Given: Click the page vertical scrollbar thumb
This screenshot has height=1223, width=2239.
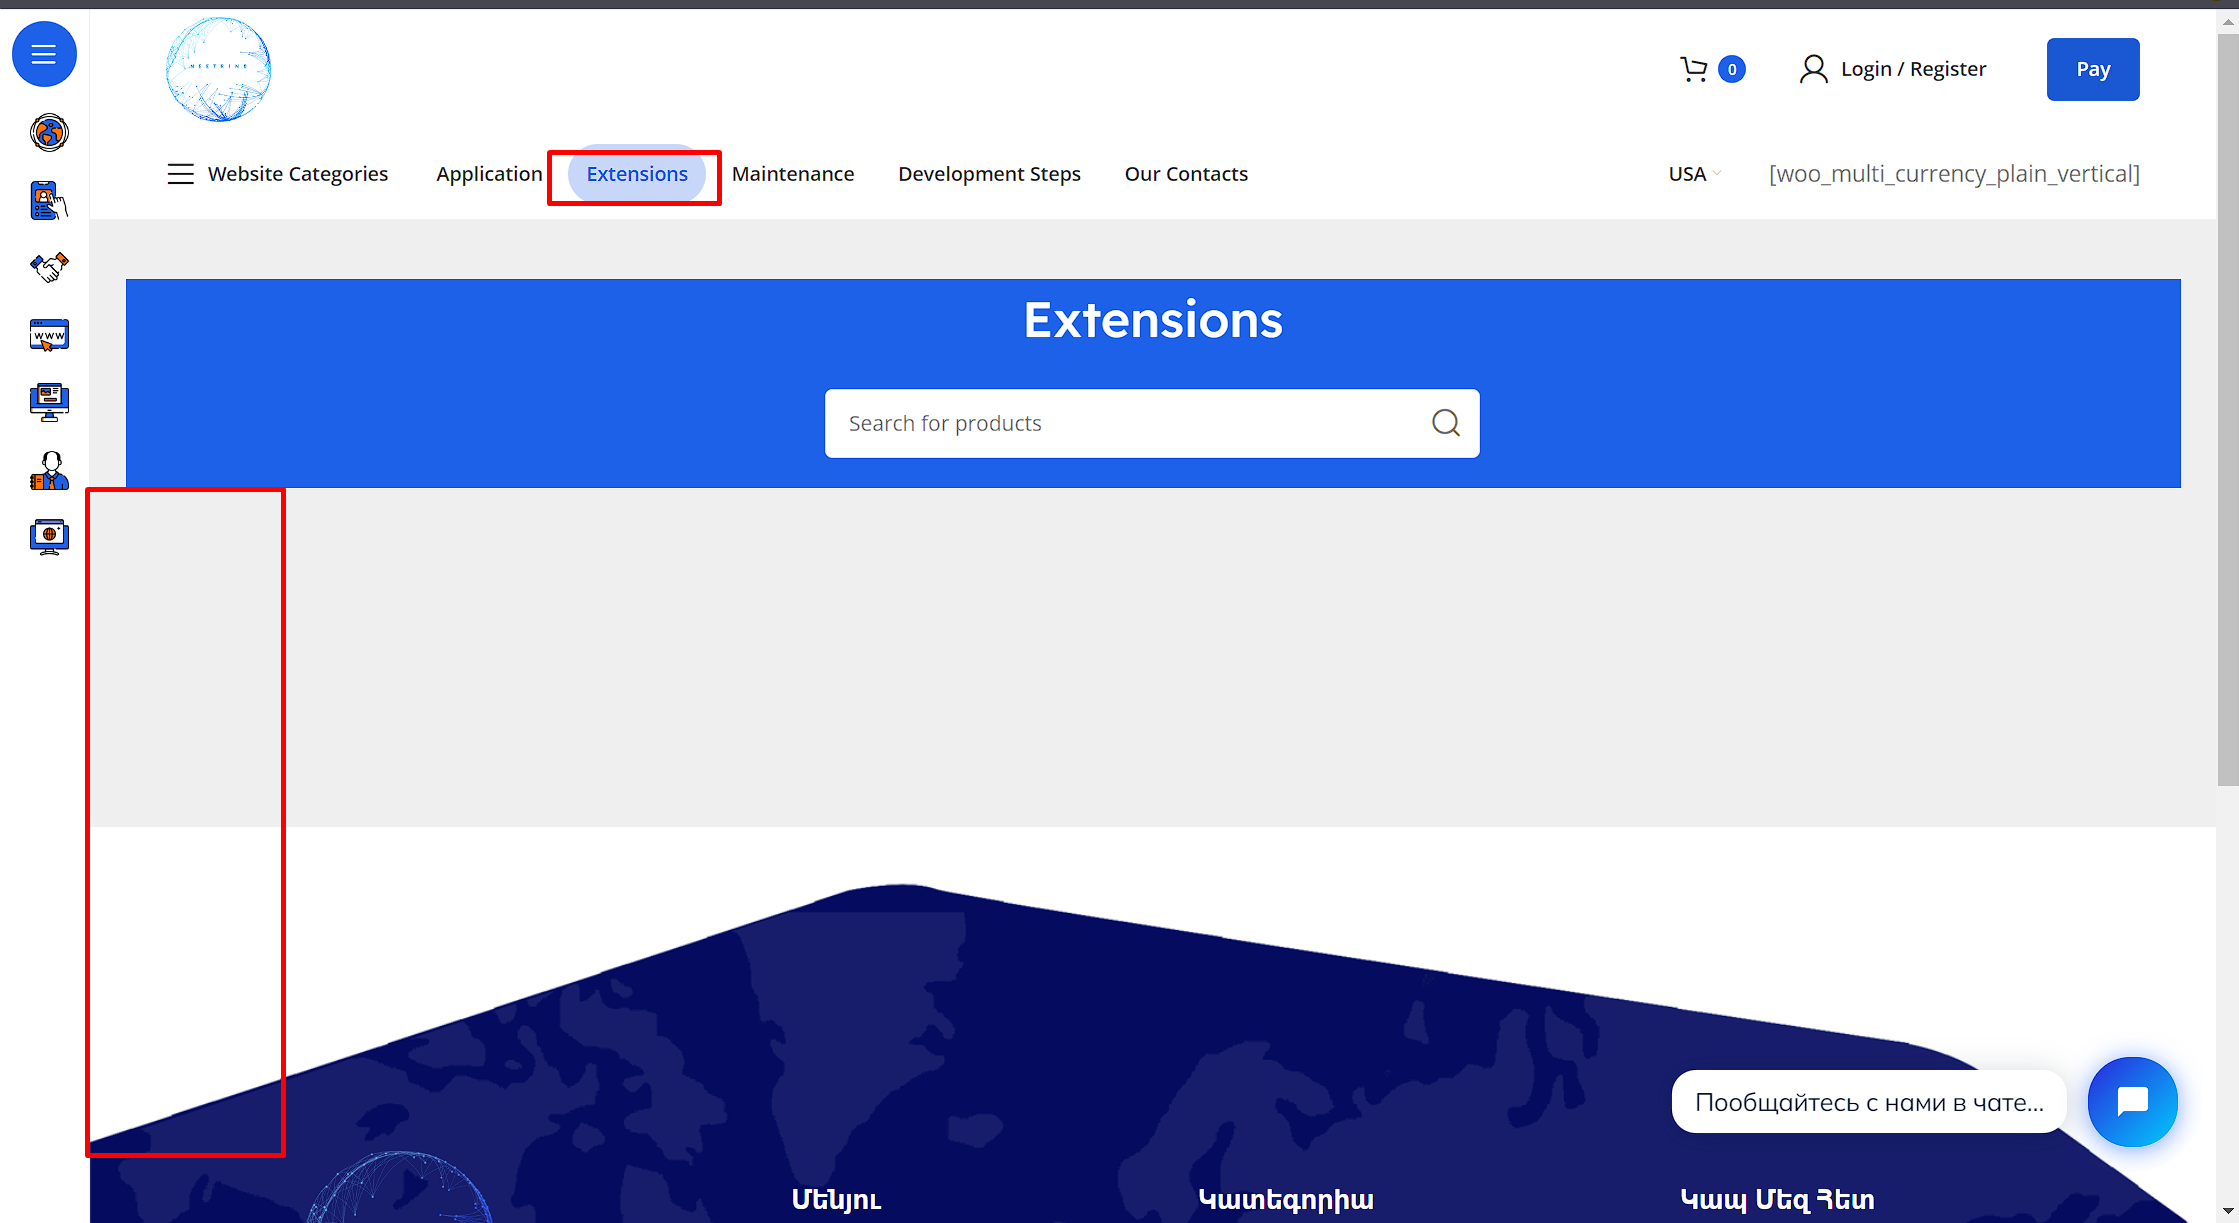Looking at the screenshot, I should coord(2227,410).
